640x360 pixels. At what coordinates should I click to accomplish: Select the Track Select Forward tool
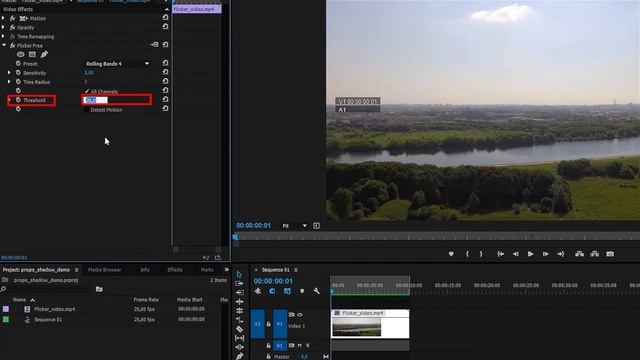(x=239, y=283)
